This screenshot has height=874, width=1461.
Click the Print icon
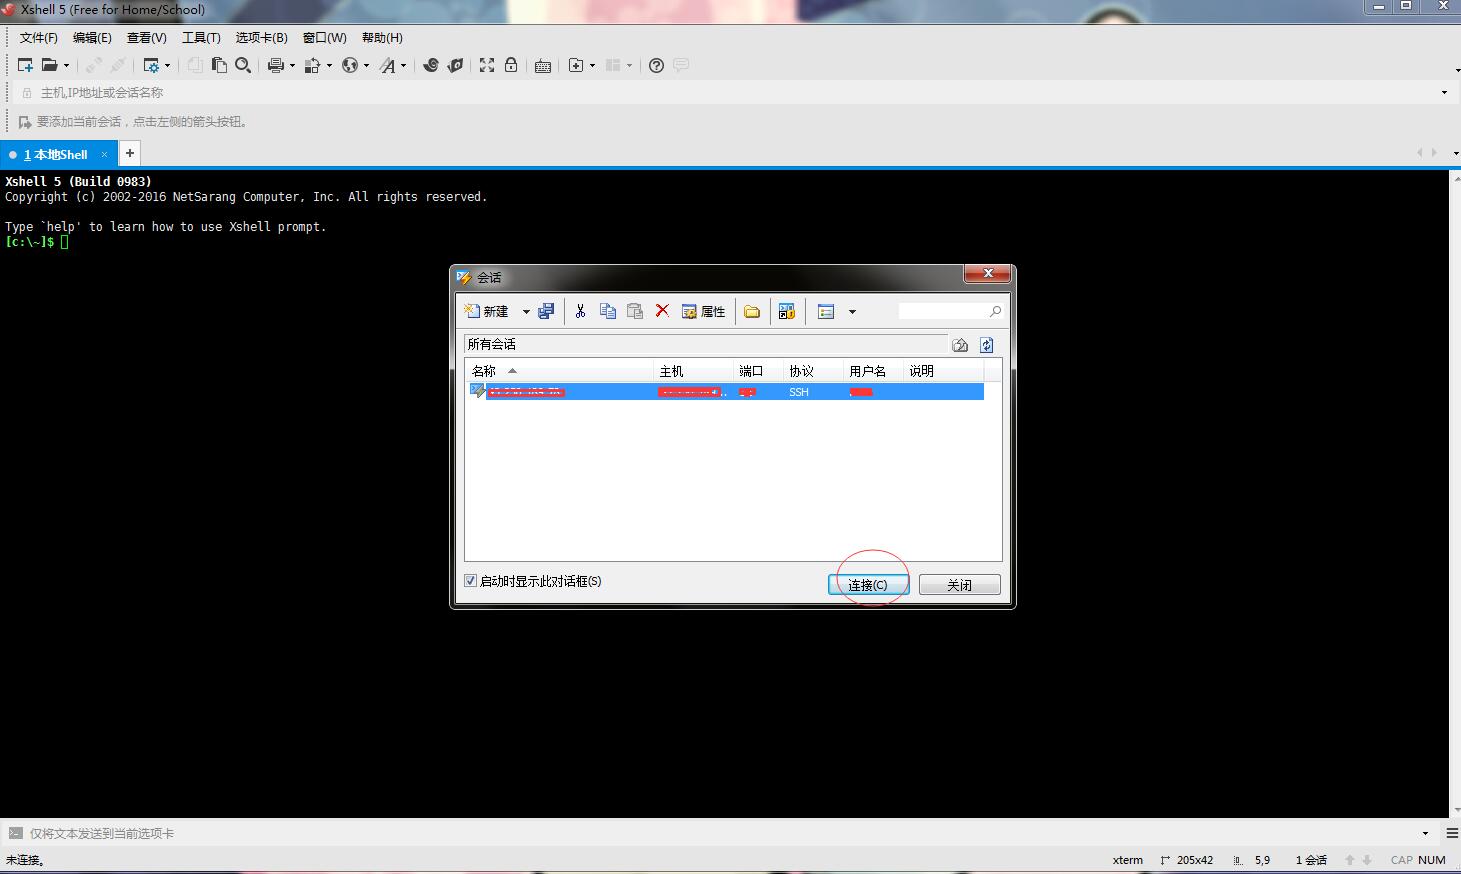[276, 65]
